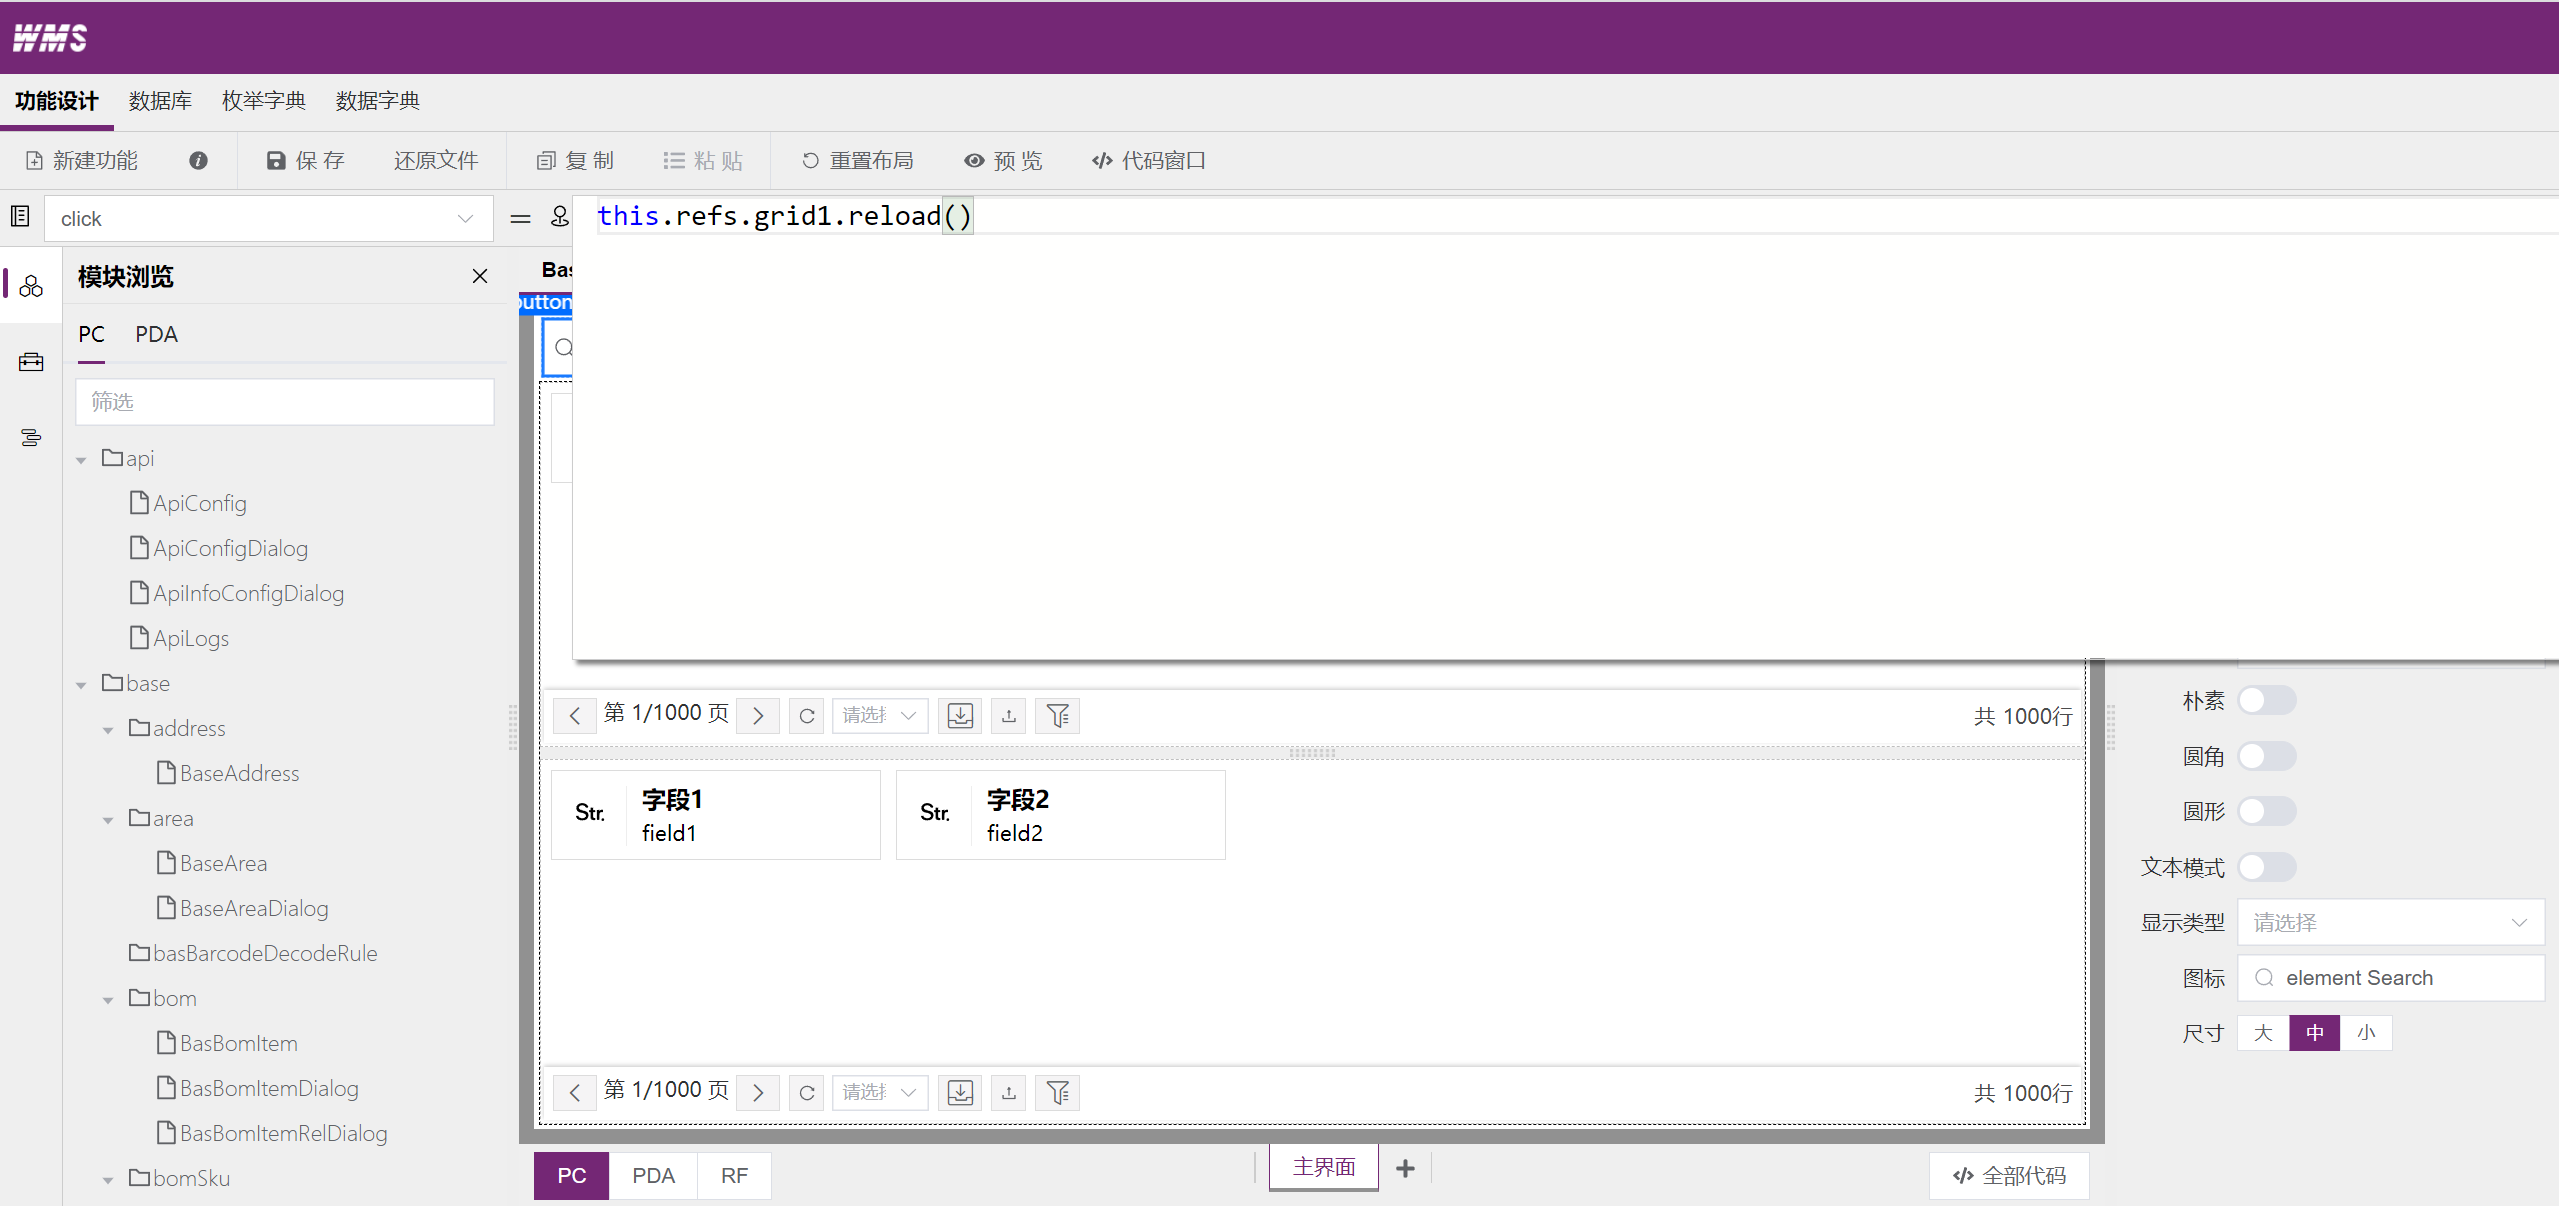Click the info icon beside 新建功能
The width and height of the screenshot is (2559, 1206).
click(x=198, y=160)
